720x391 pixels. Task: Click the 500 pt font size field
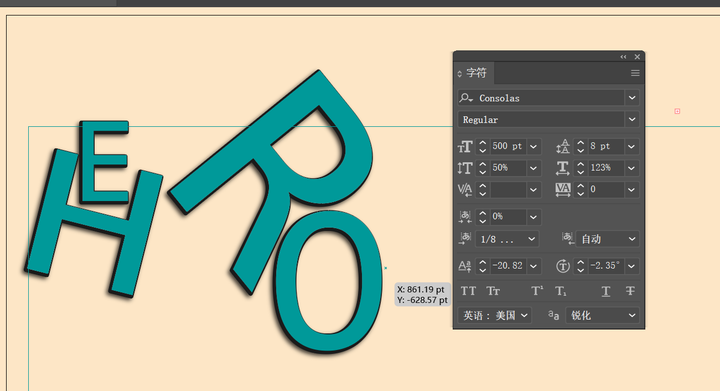[x=508, y=146]
